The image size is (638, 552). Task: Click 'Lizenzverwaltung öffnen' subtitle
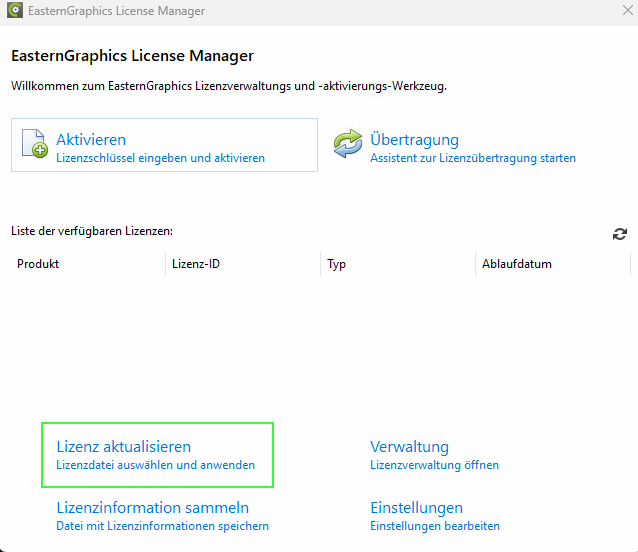click(434, 465)
